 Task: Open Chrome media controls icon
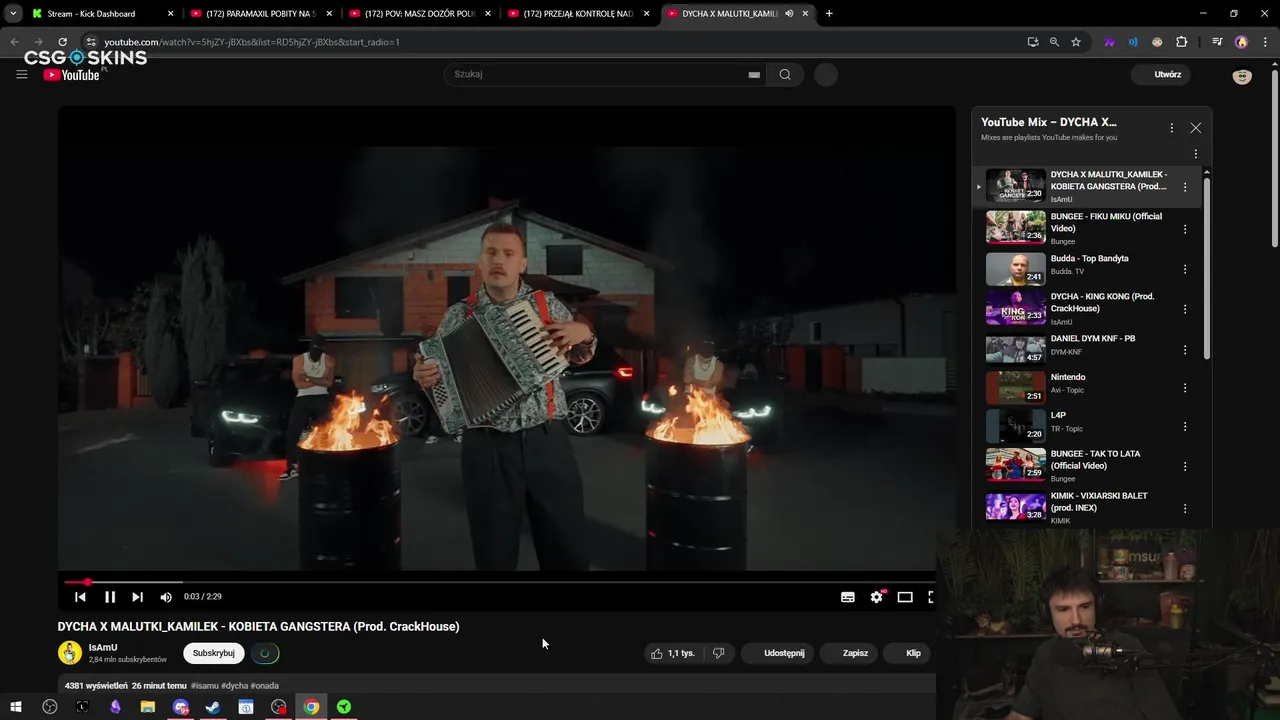(x=1217, y=42)
